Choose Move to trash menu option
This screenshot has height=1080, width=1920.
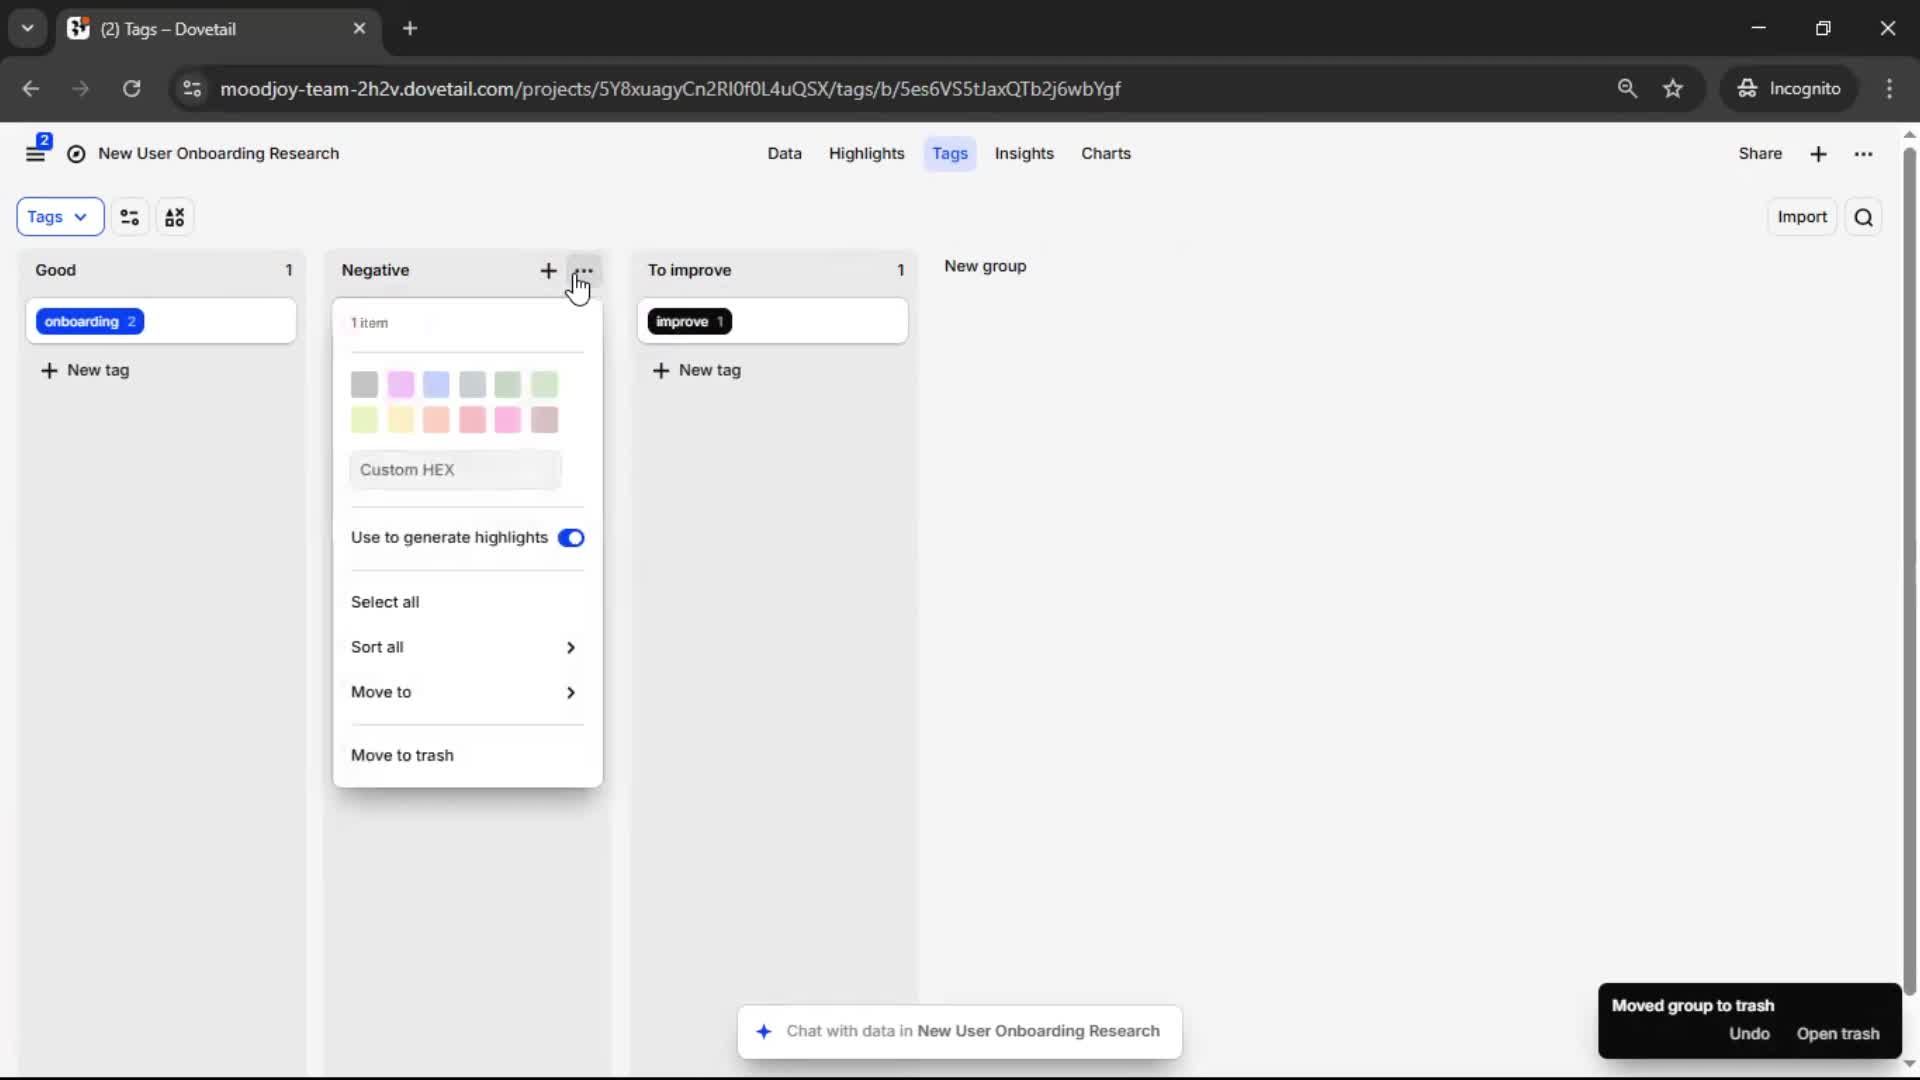[x=402, y=755]
